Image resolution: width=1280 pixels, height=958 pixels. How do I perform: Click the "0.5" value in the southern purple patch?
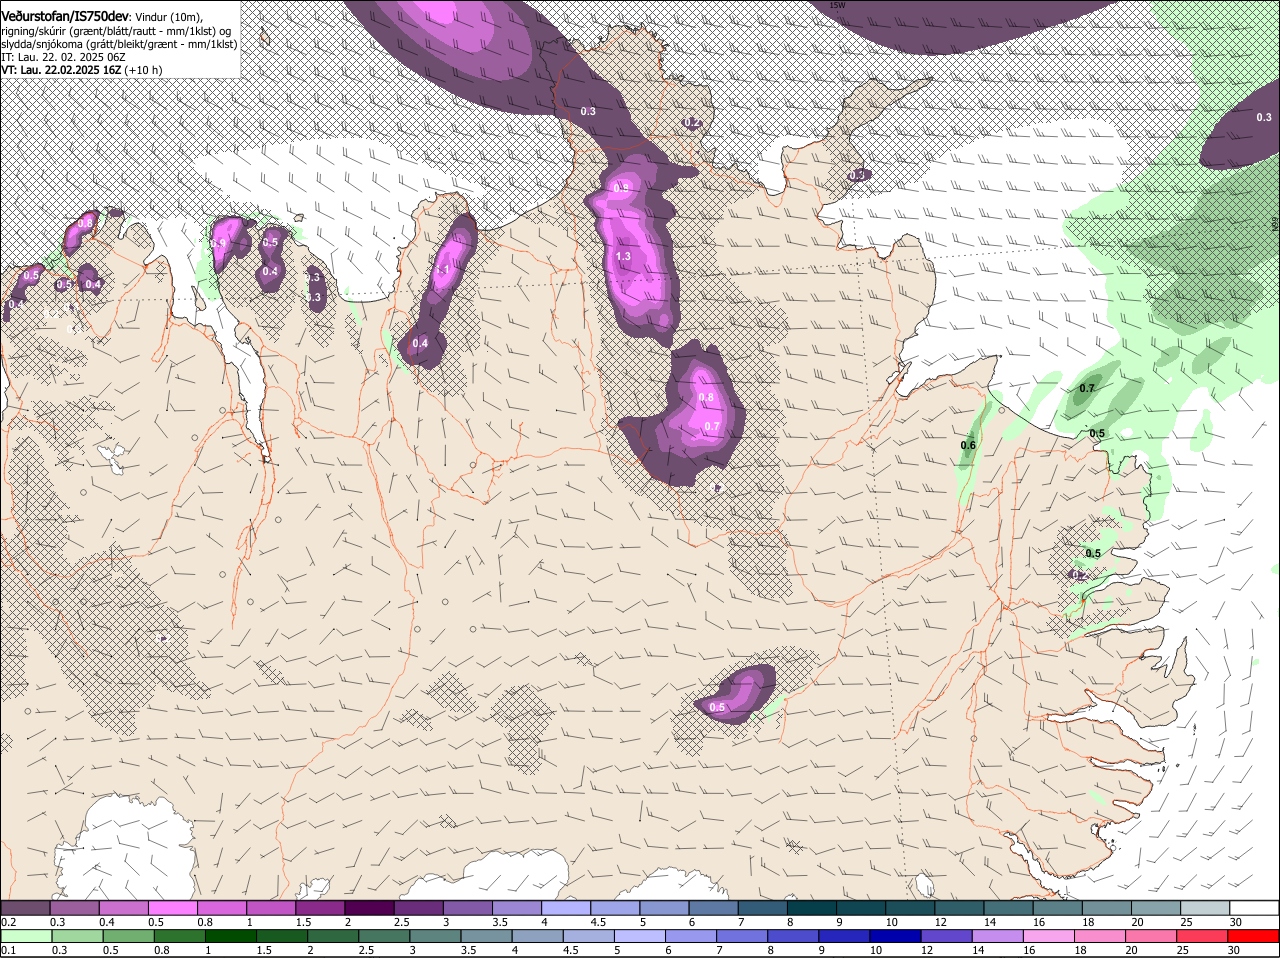pos(717,707)
